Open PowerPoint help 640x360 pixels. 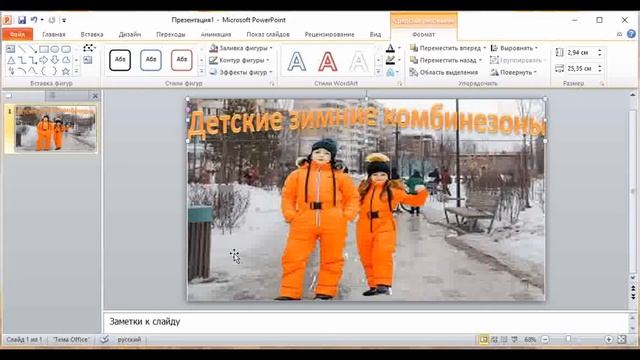[631, 34]
